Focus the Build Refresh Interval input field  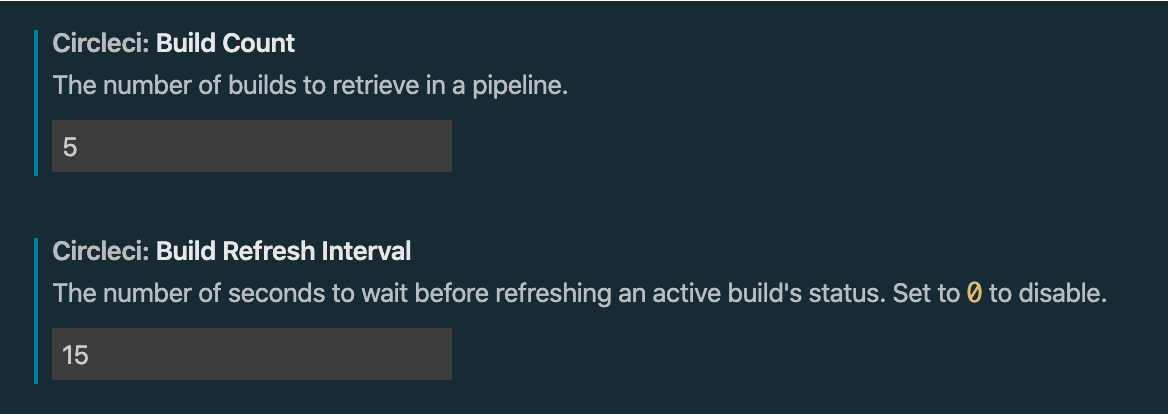[x=251, y=354]
